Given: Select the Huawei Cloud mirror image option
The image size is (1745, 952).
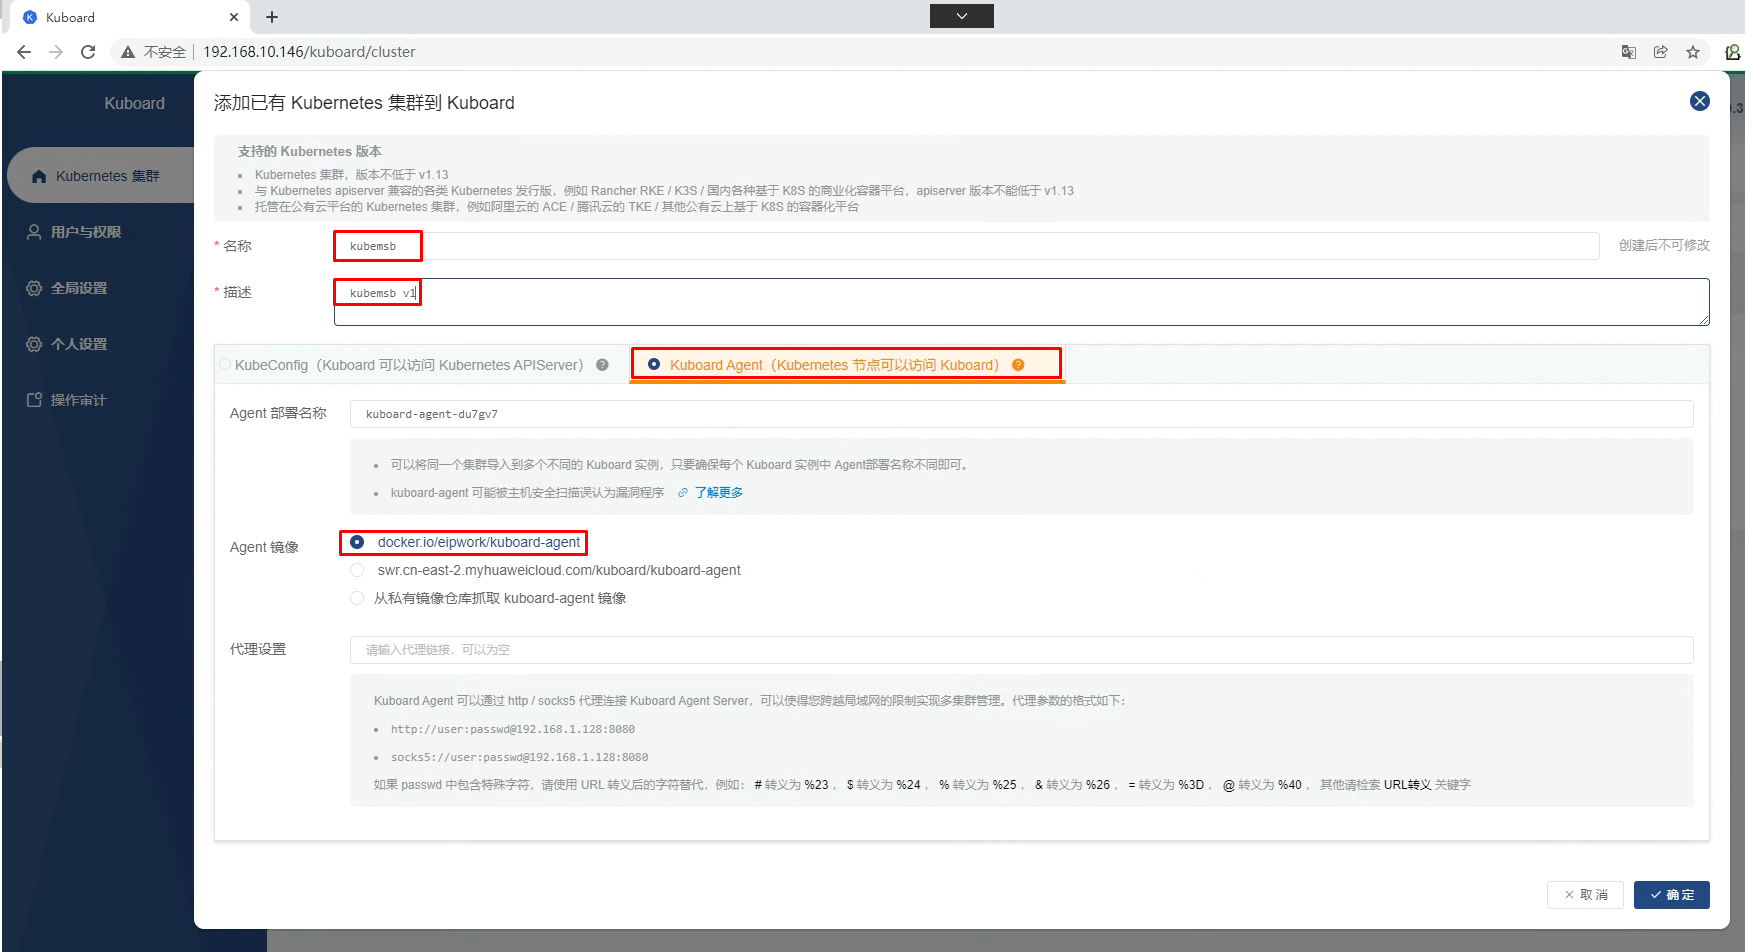Looking at the screenshot, I should coord(357,570).
